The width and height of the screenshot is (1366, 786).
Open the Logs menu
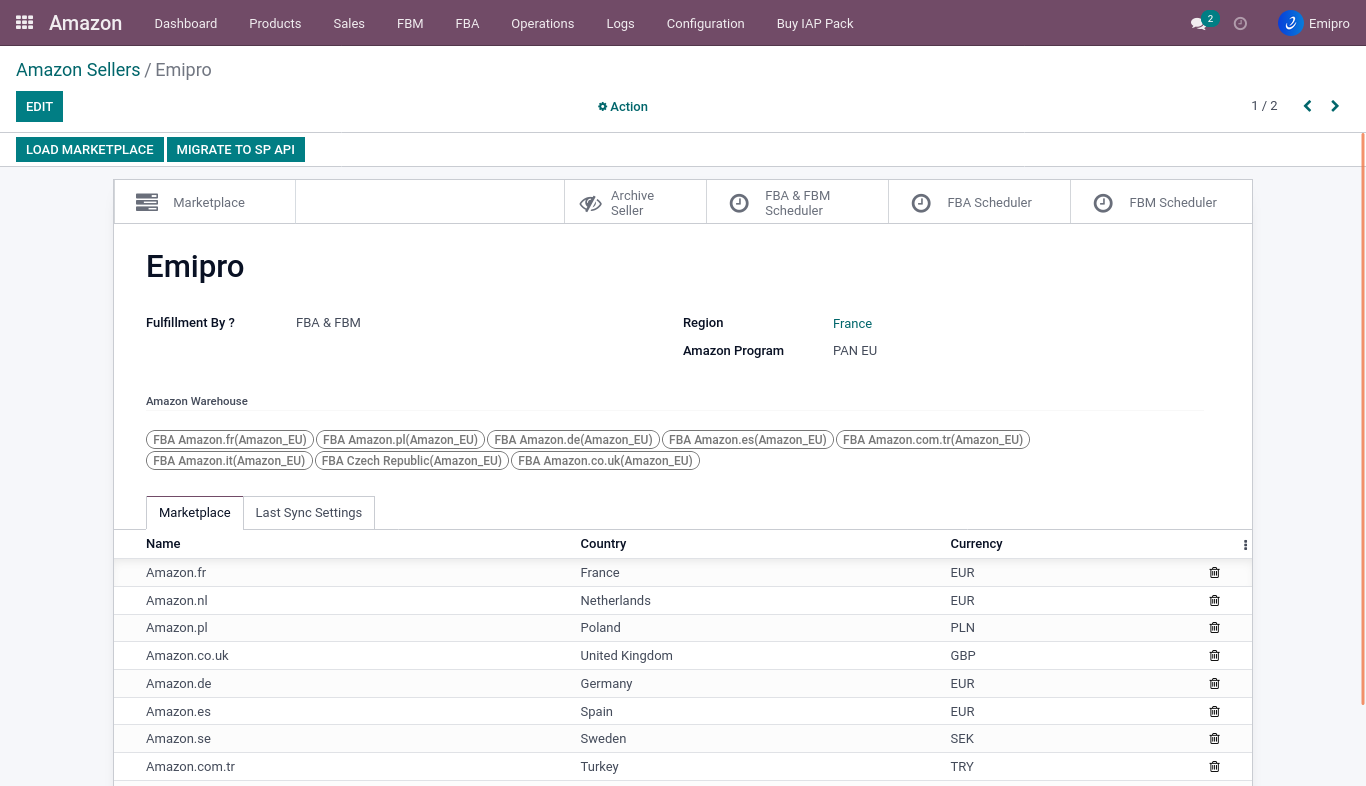pyautogui.click(x=620, y=23)
